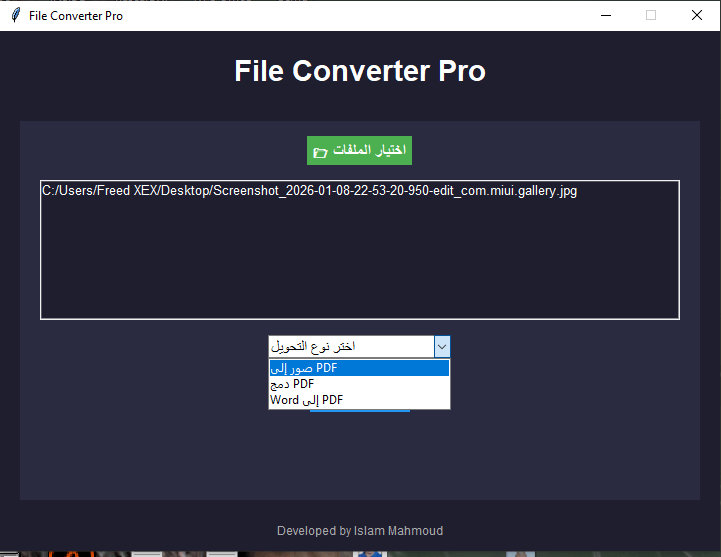
Task: Close the File Converter Pro window
Action: tap(697, 16)
